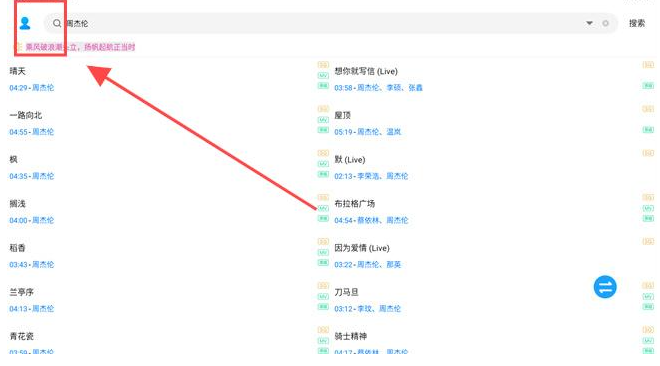Open artist link 张鑫
This screenshot has width=660, height=366.
click(415, 88)
